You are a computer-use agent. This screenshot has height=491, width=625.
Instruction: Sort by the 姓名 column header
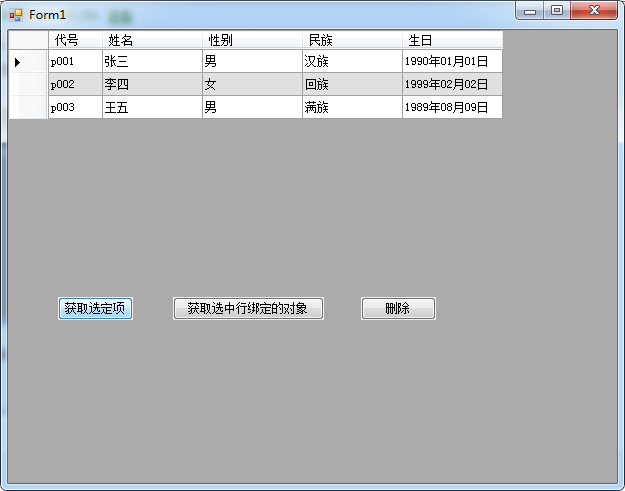coord(152,40)
